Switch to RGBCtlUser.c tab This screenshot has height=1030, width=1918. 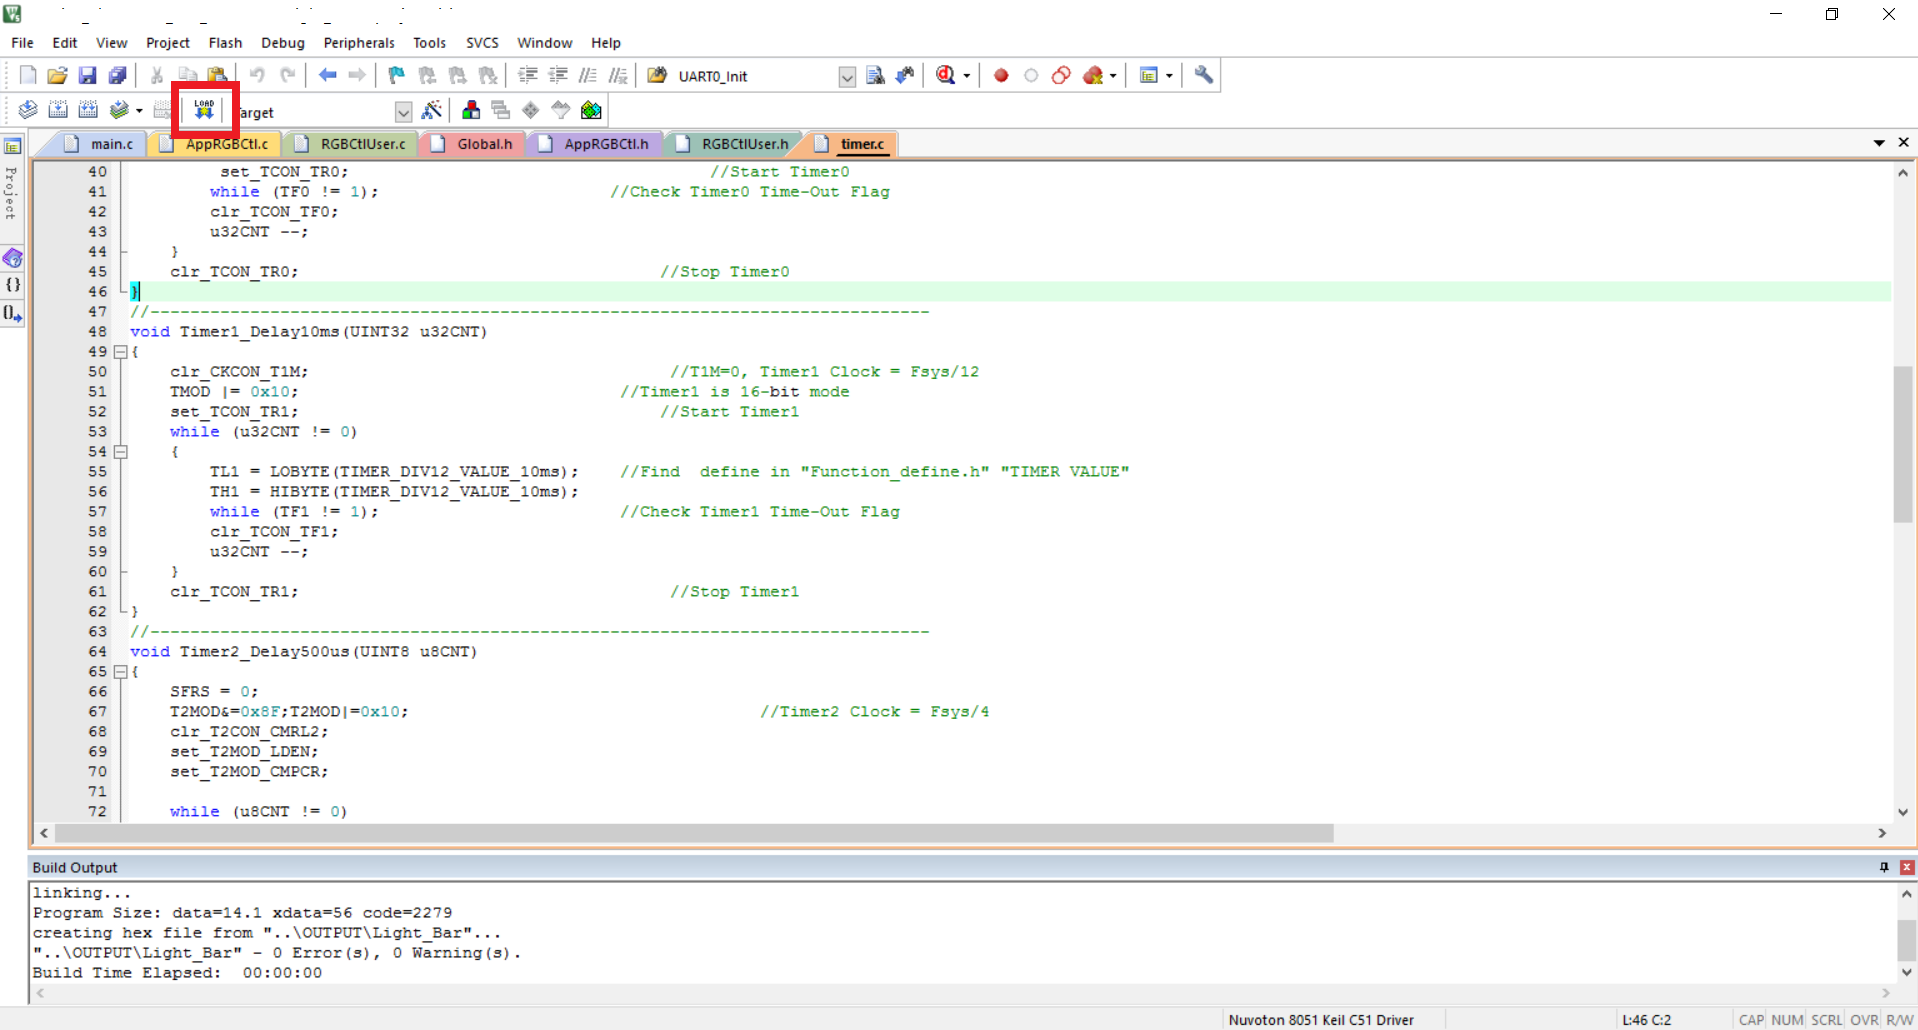click(x=352, y=144)
